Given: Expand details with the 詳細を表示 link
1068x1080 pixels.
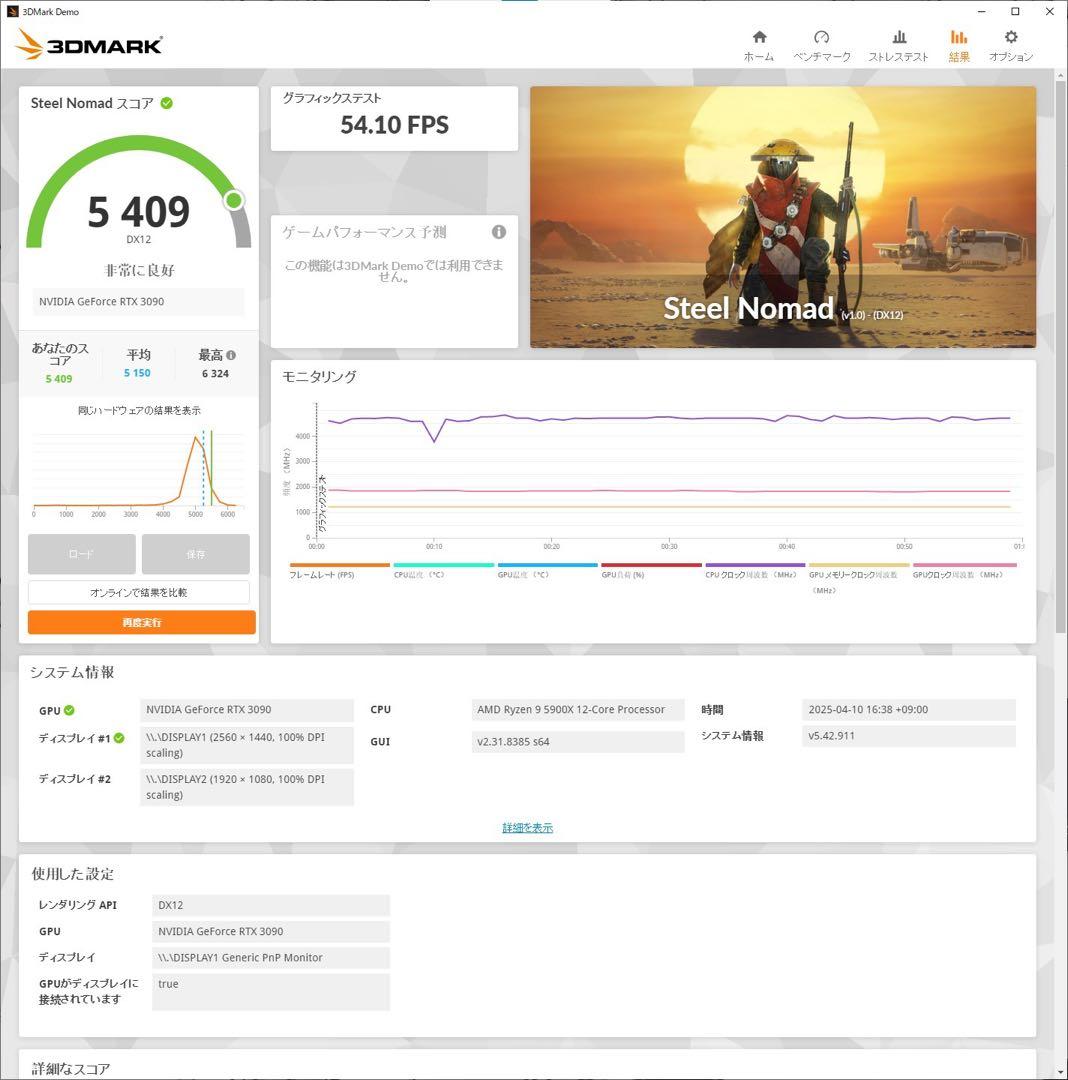Looking at the screenshot, I should coord(527,827).
